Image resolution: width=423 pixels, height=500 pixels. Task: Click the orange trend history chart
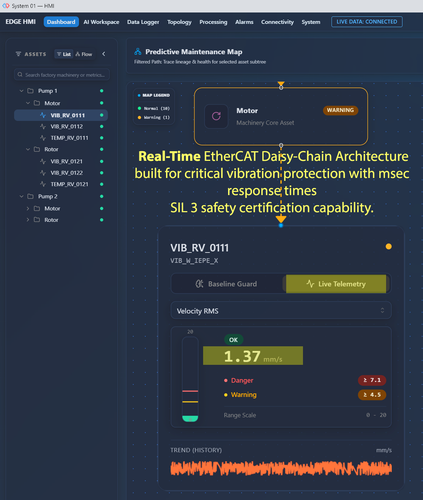tap(281, 468)
